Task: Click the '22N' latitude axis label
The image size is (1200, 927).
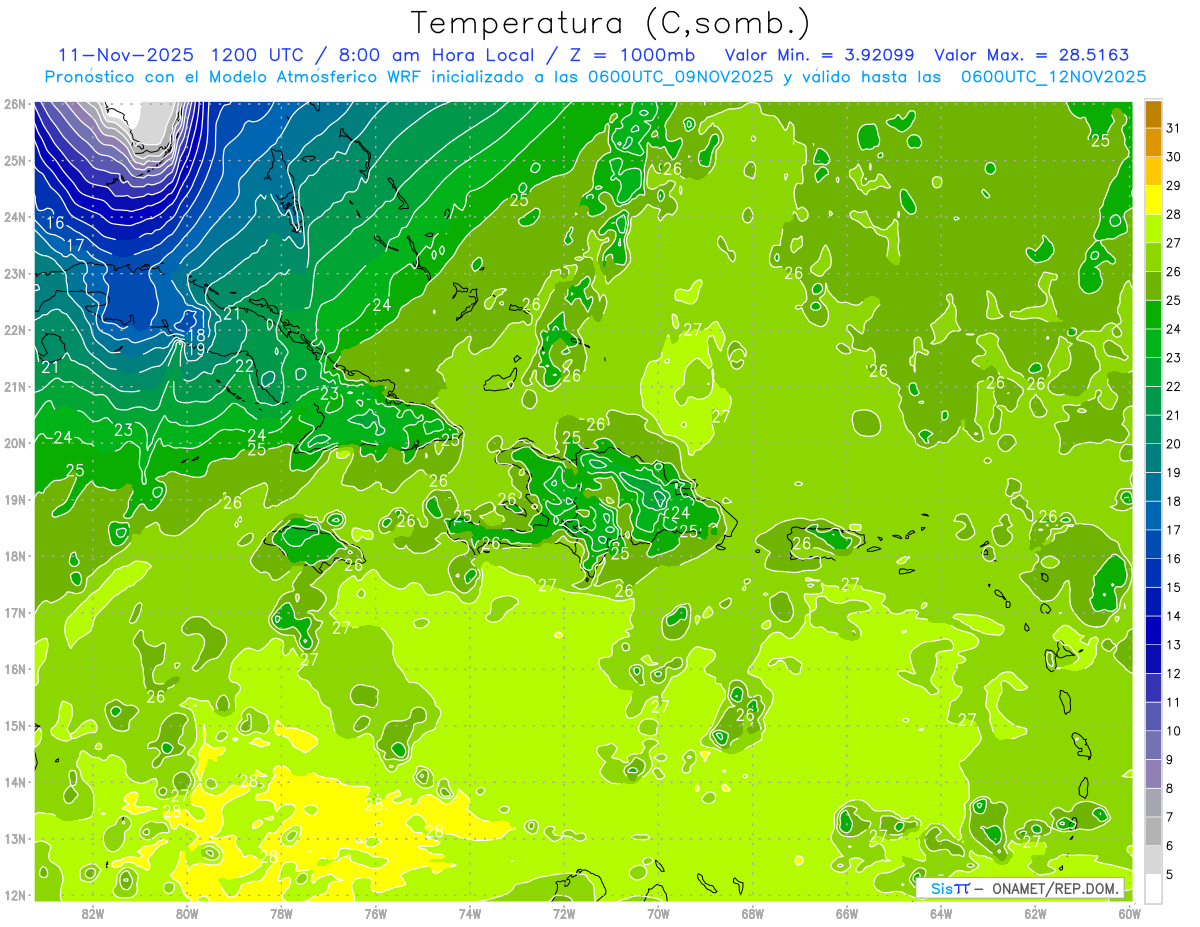Action: pos(15,330)
